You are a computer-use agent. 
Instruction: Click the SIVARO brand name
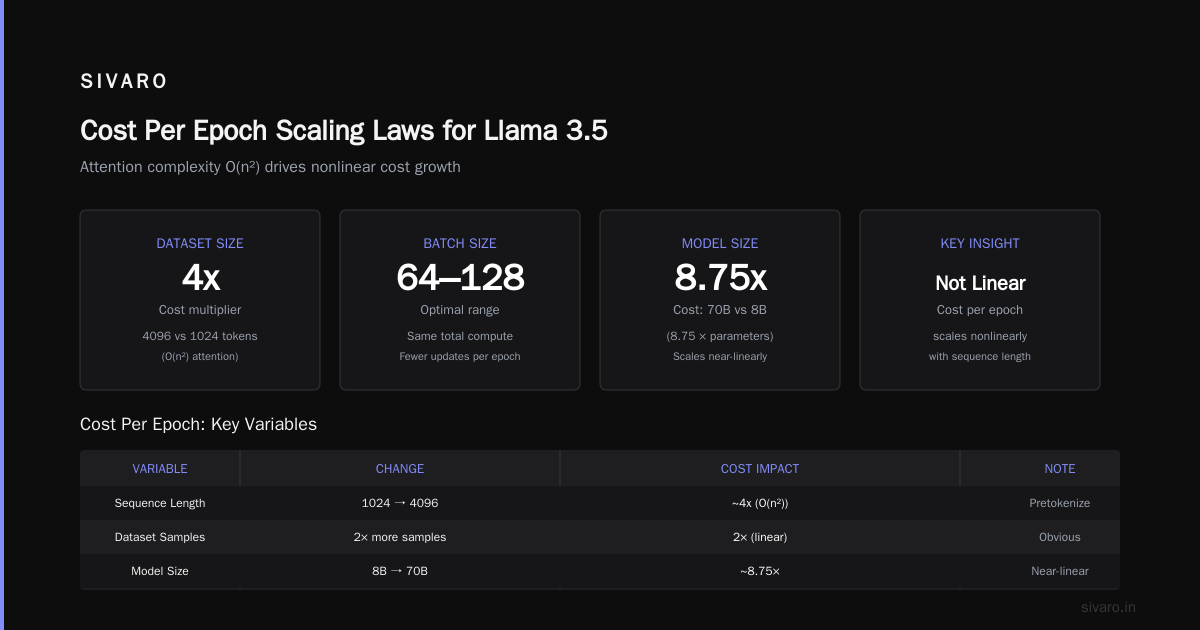(x=124, y=82)
